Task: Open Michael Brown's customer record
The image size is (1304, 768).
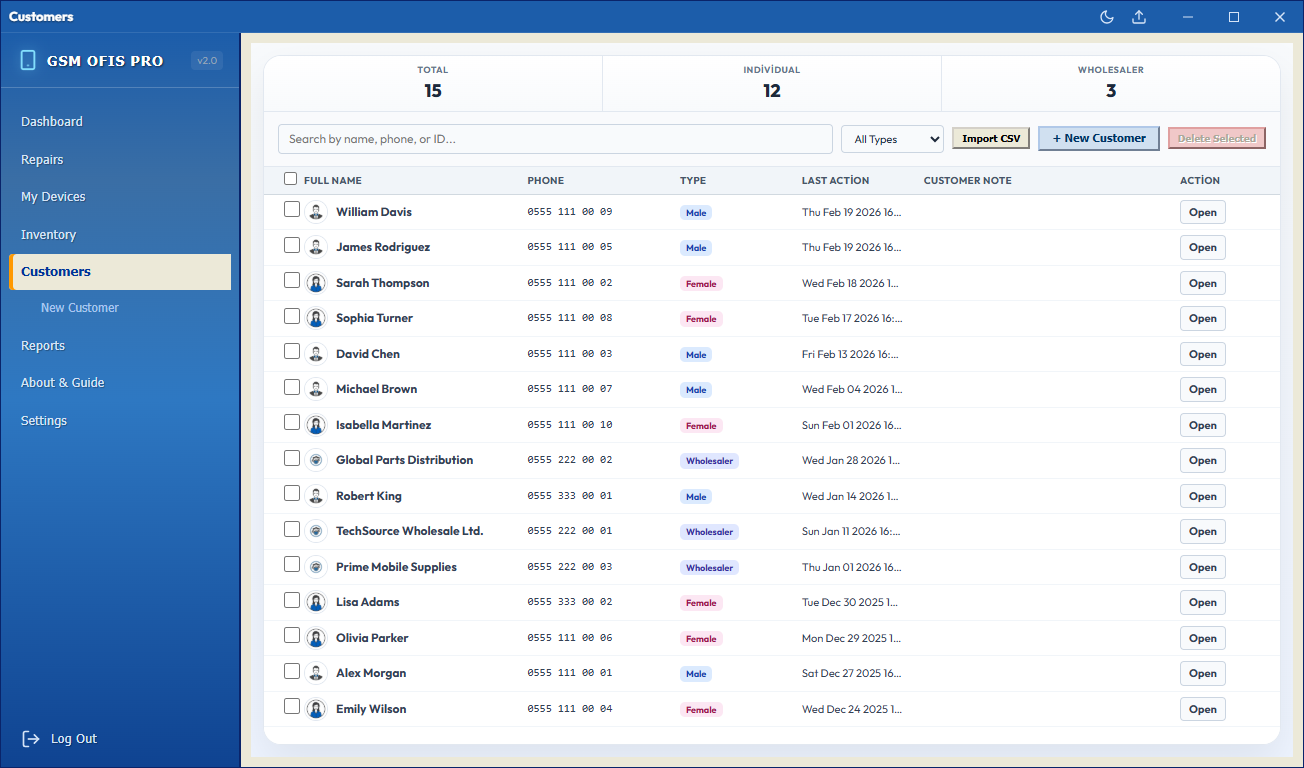Action: [x=1203, y=389]
